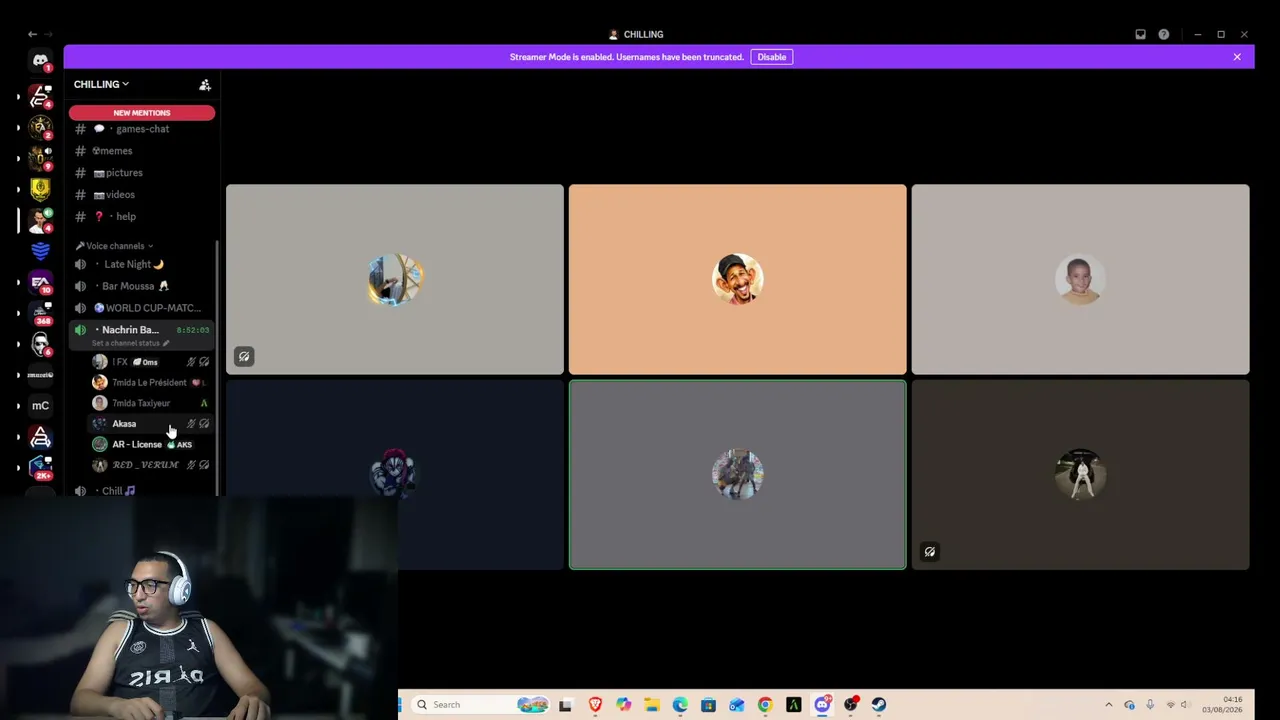Click the top-left gray video tile
The width and height of the screenshot is (1280, 720).
point(395,279)
